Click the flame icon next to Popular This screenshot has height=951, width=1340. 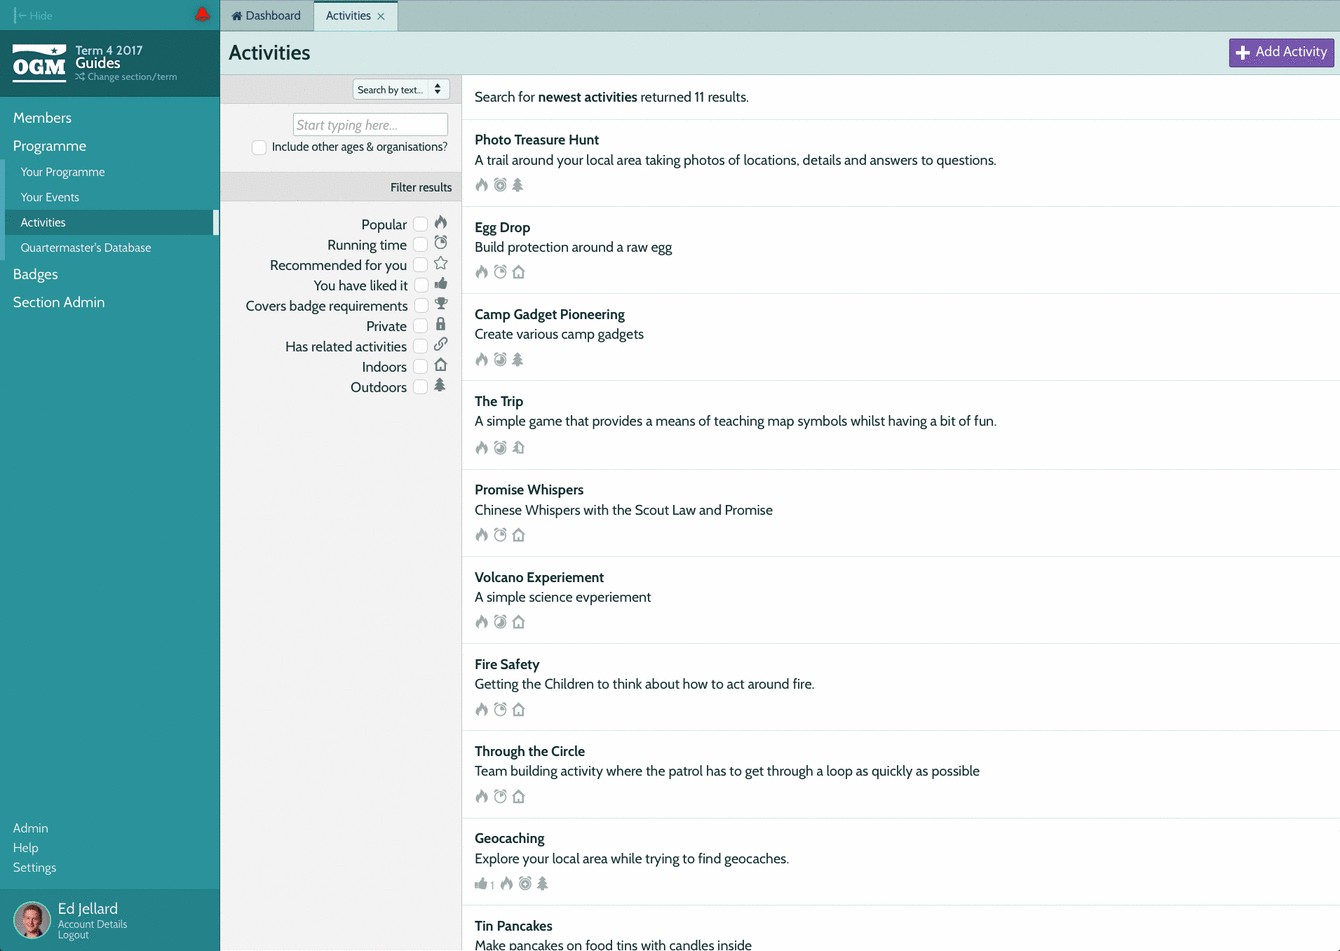pyautogui.click(x=440, y=223)
